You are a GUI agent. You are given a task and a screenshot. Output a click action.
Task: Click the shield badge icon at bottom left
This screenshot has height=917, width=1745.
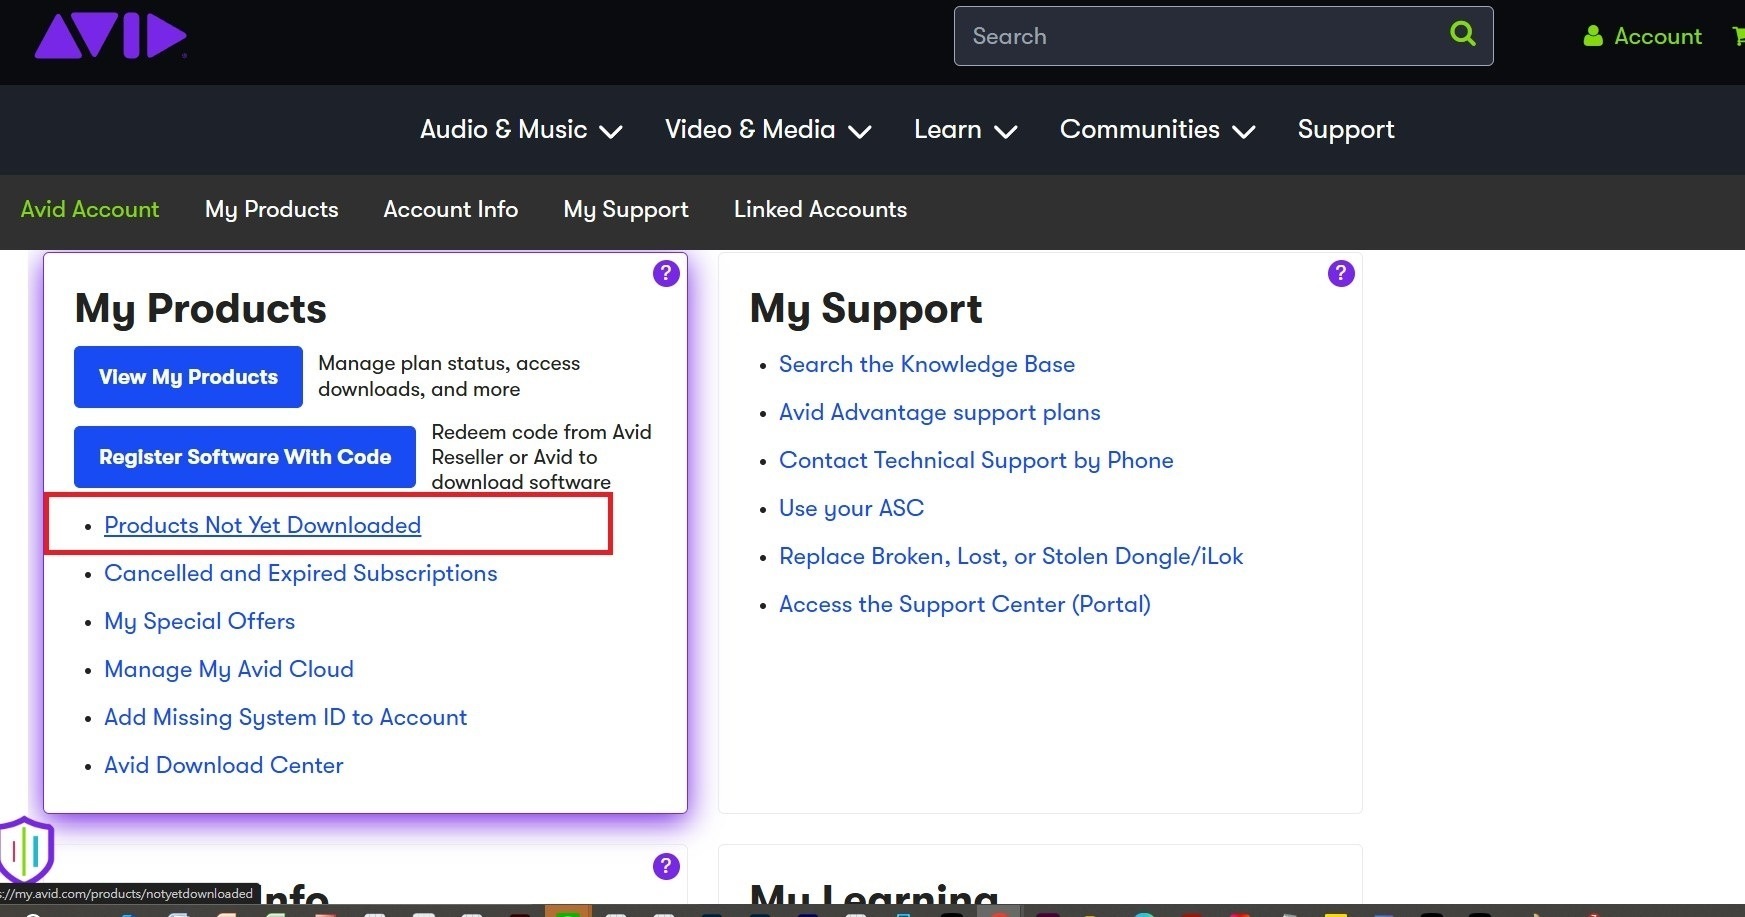click(x=26, y=849)
